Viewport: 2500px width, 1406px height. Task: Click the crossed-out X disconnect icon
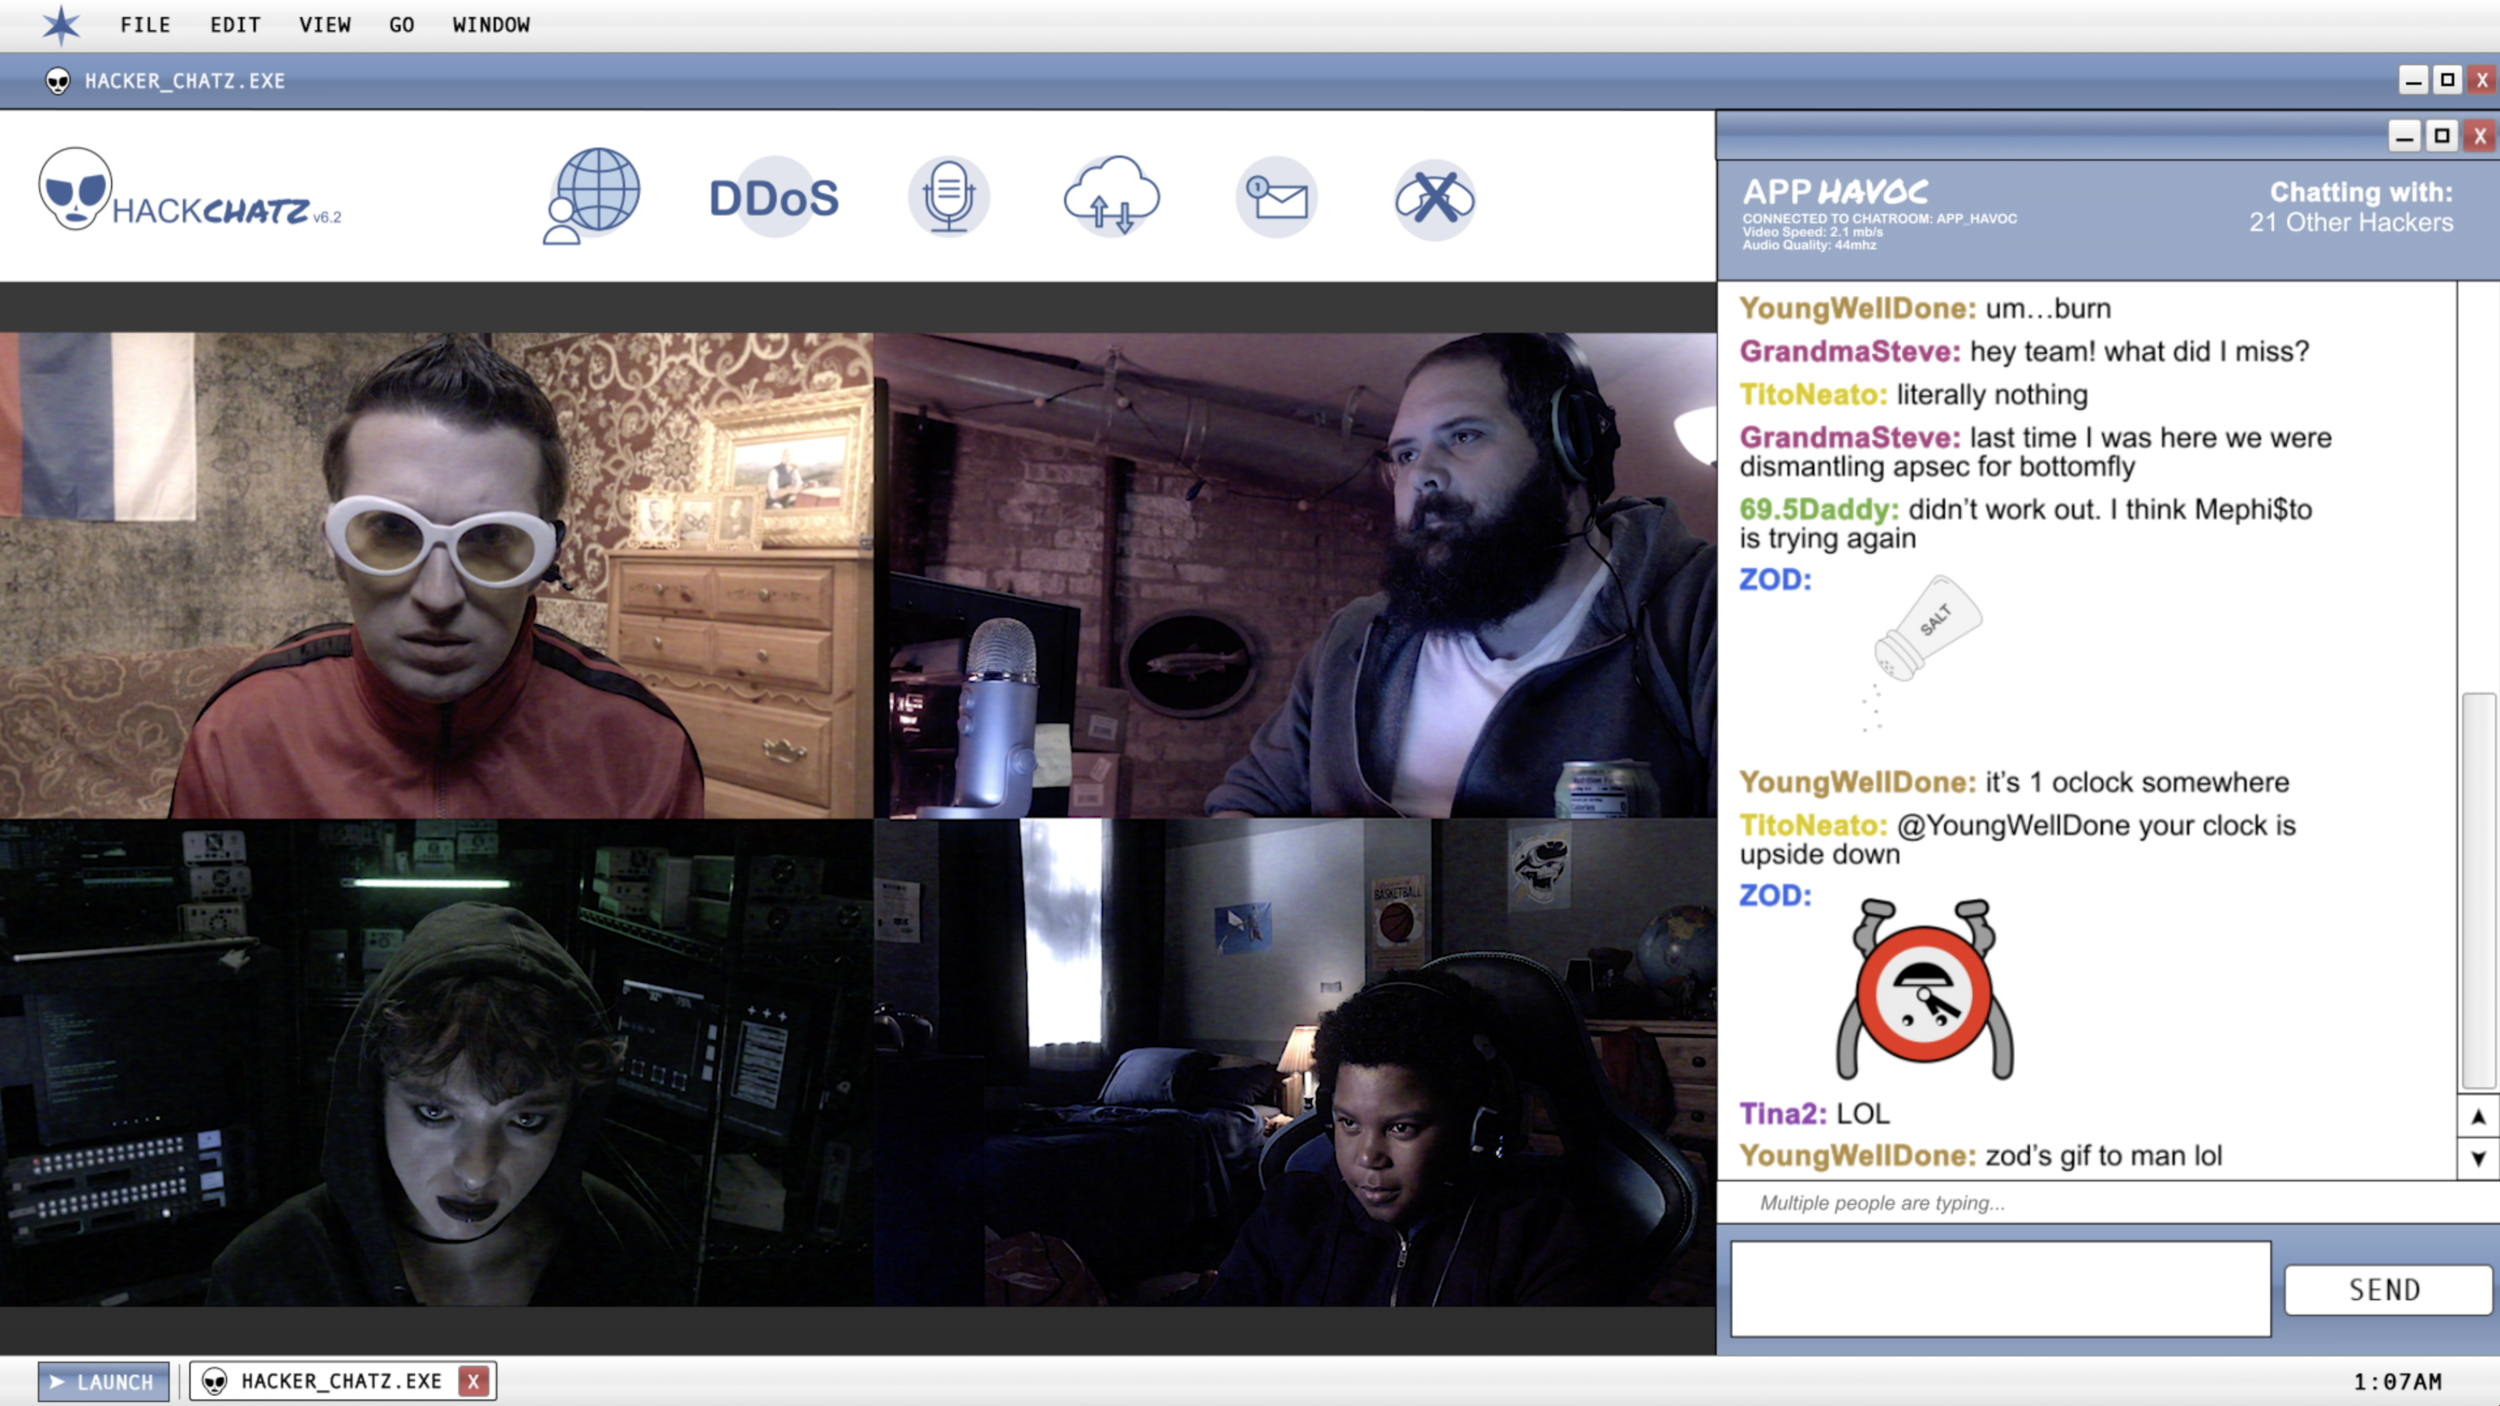pyautogui.click(x=1434, y=198)
